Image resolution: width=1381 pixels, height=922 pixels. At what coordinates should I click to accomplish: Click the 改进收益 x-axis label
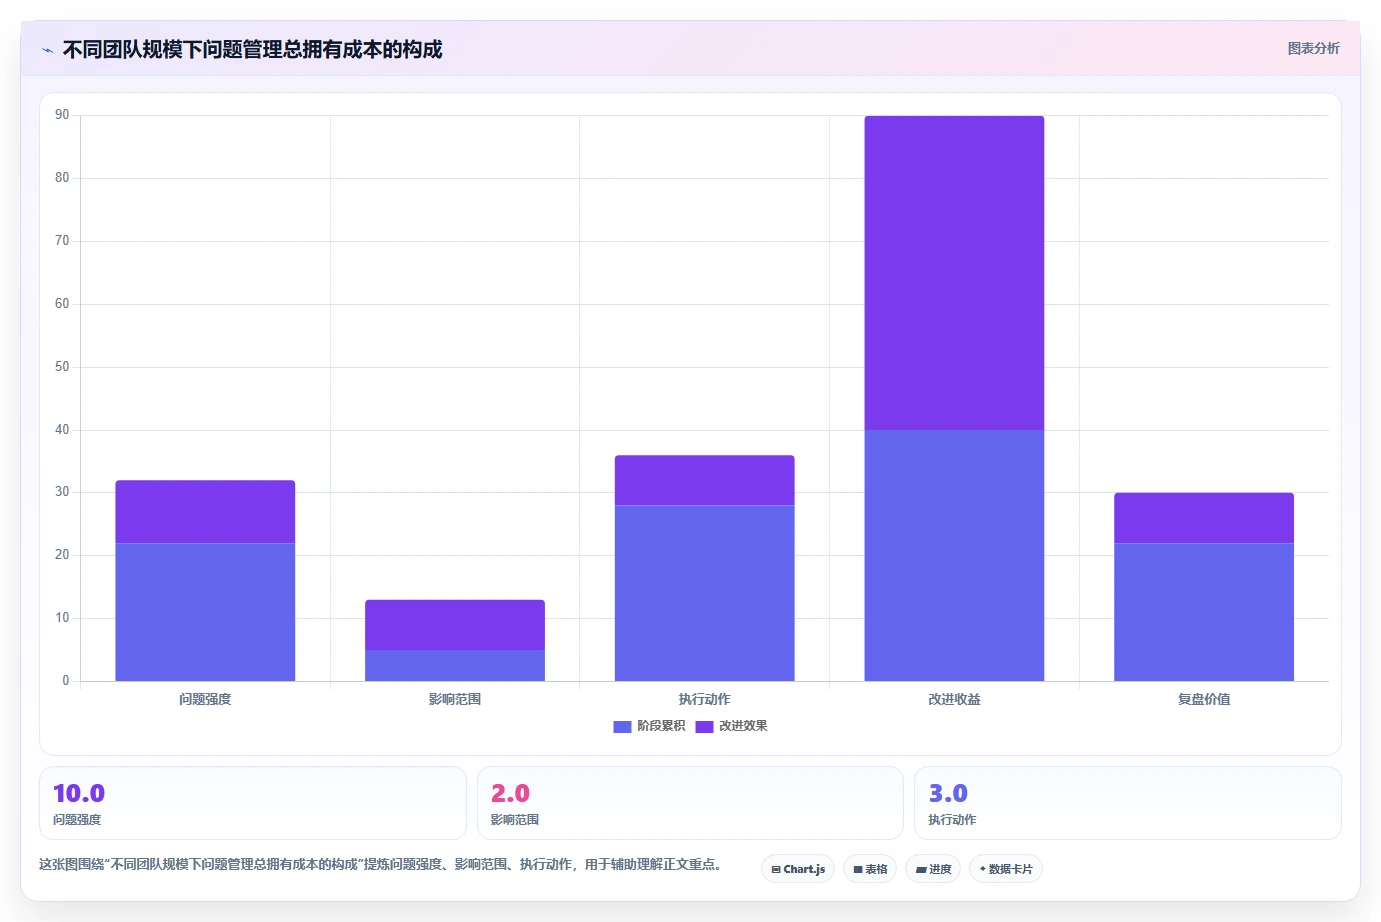click(x=954, y=699)
